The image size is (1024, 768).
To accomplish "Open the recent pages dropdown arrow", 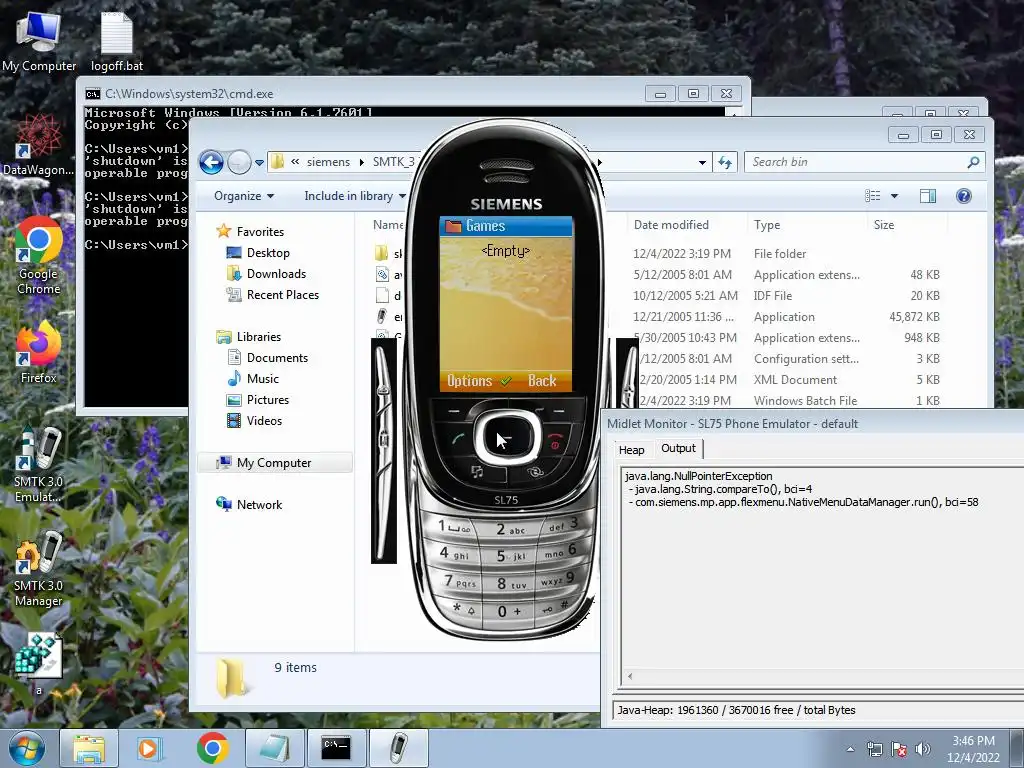I will coord(259,163).
